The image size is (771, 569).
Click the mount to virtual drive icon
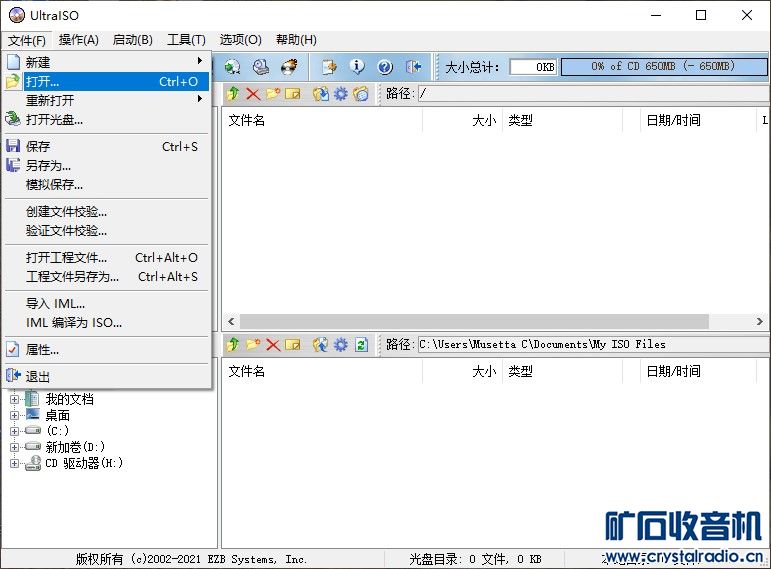261,67
